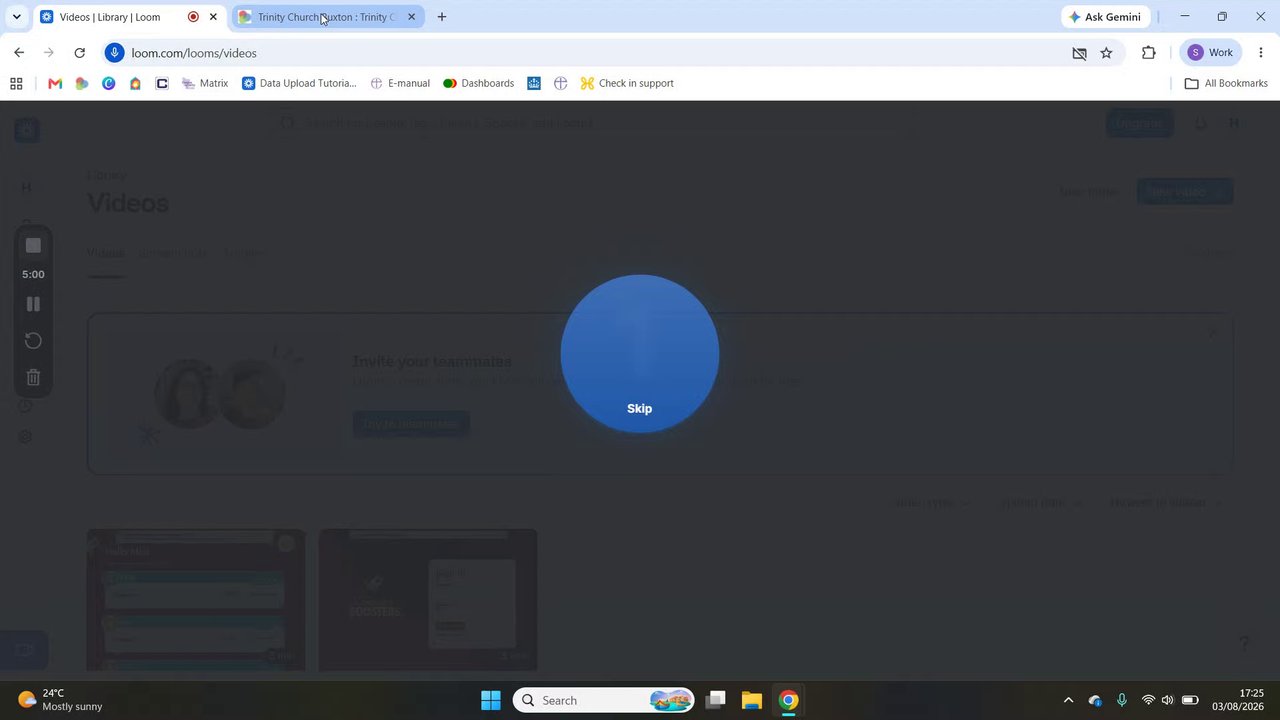Screen dimensions: 1280x720
Task: Open the Loom help question mark
Action: [1245, 642]
